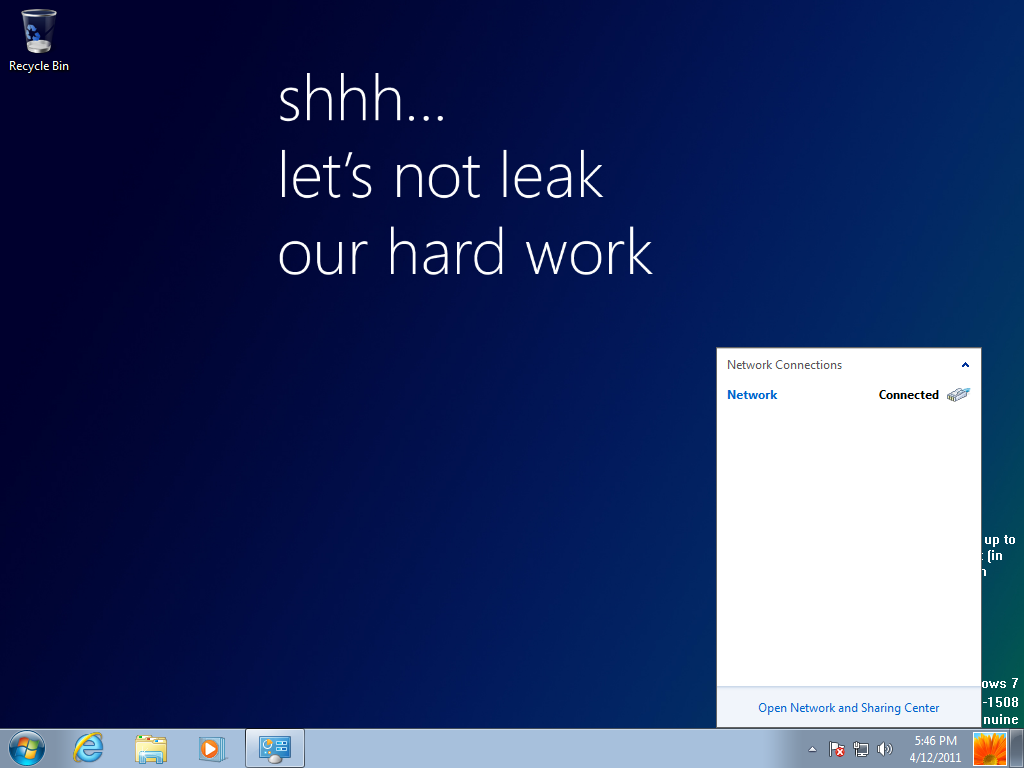1024x768 pixels.
Task: Open Network and Sharing Center link
Action: [848, 708]
